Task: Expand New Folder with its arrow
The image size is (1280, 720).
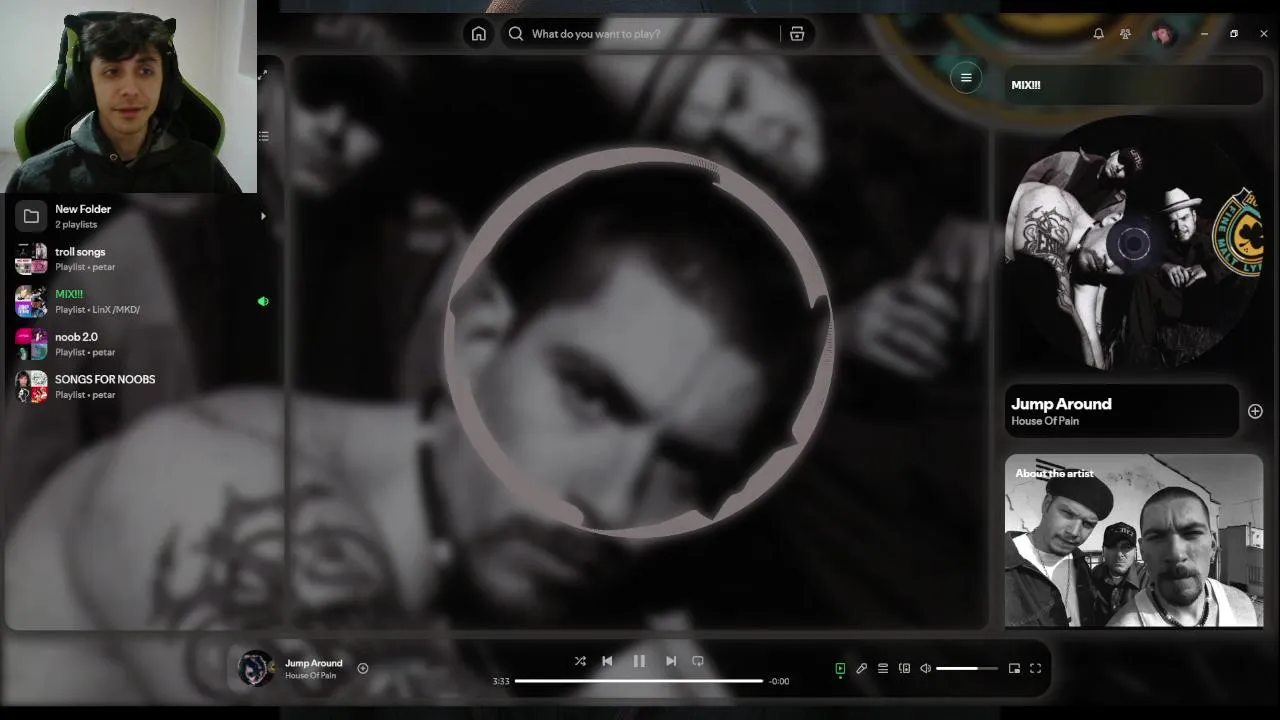Action: [263, 216]
